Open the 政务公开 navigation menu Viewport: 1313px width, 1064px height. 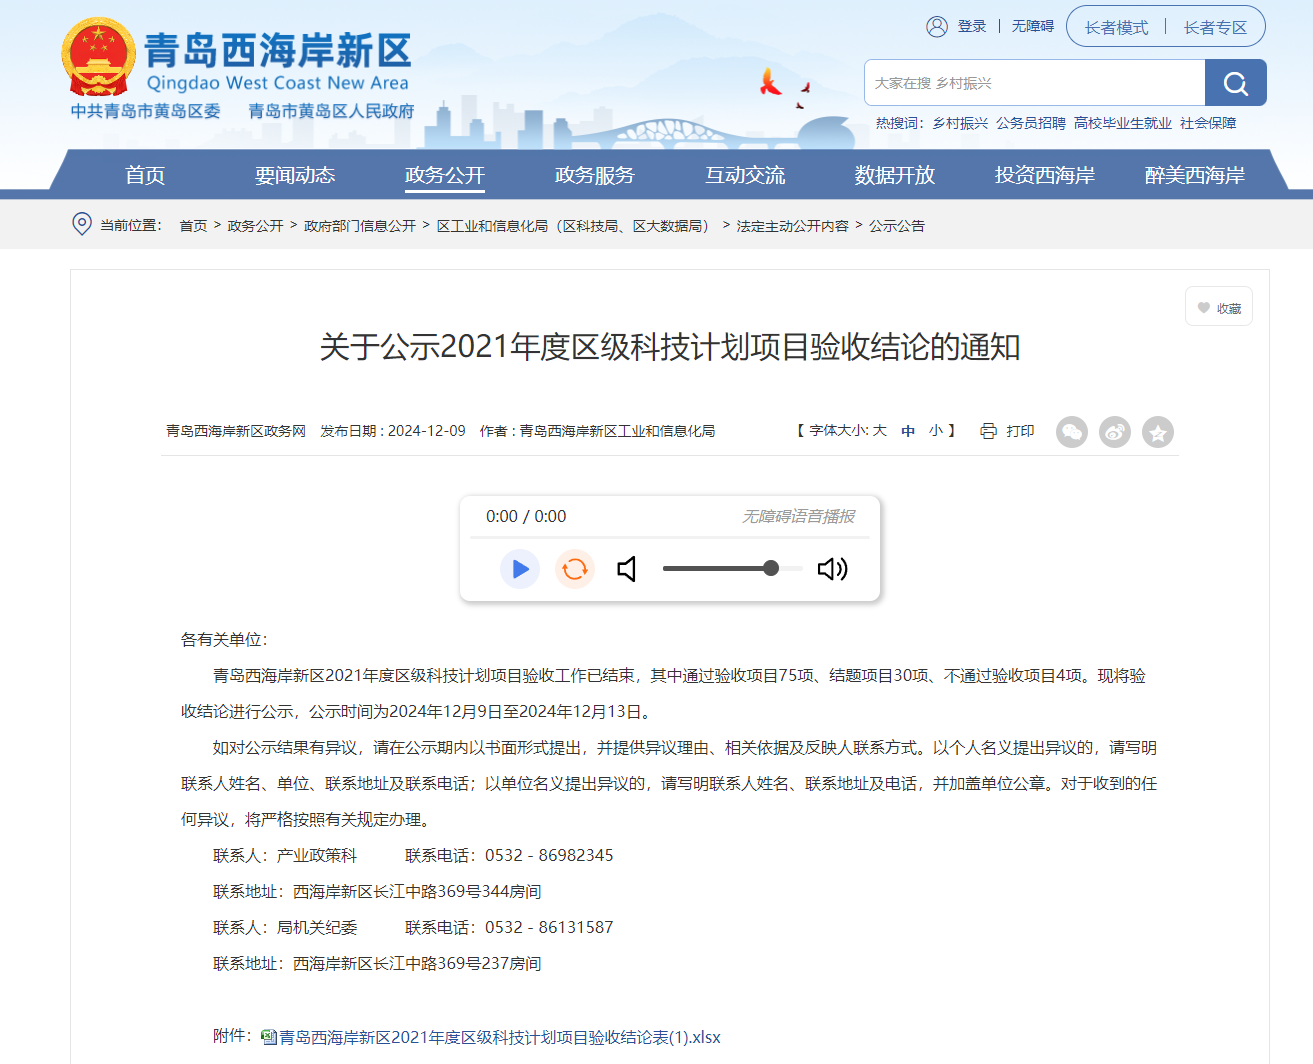[x=445, y=174]
